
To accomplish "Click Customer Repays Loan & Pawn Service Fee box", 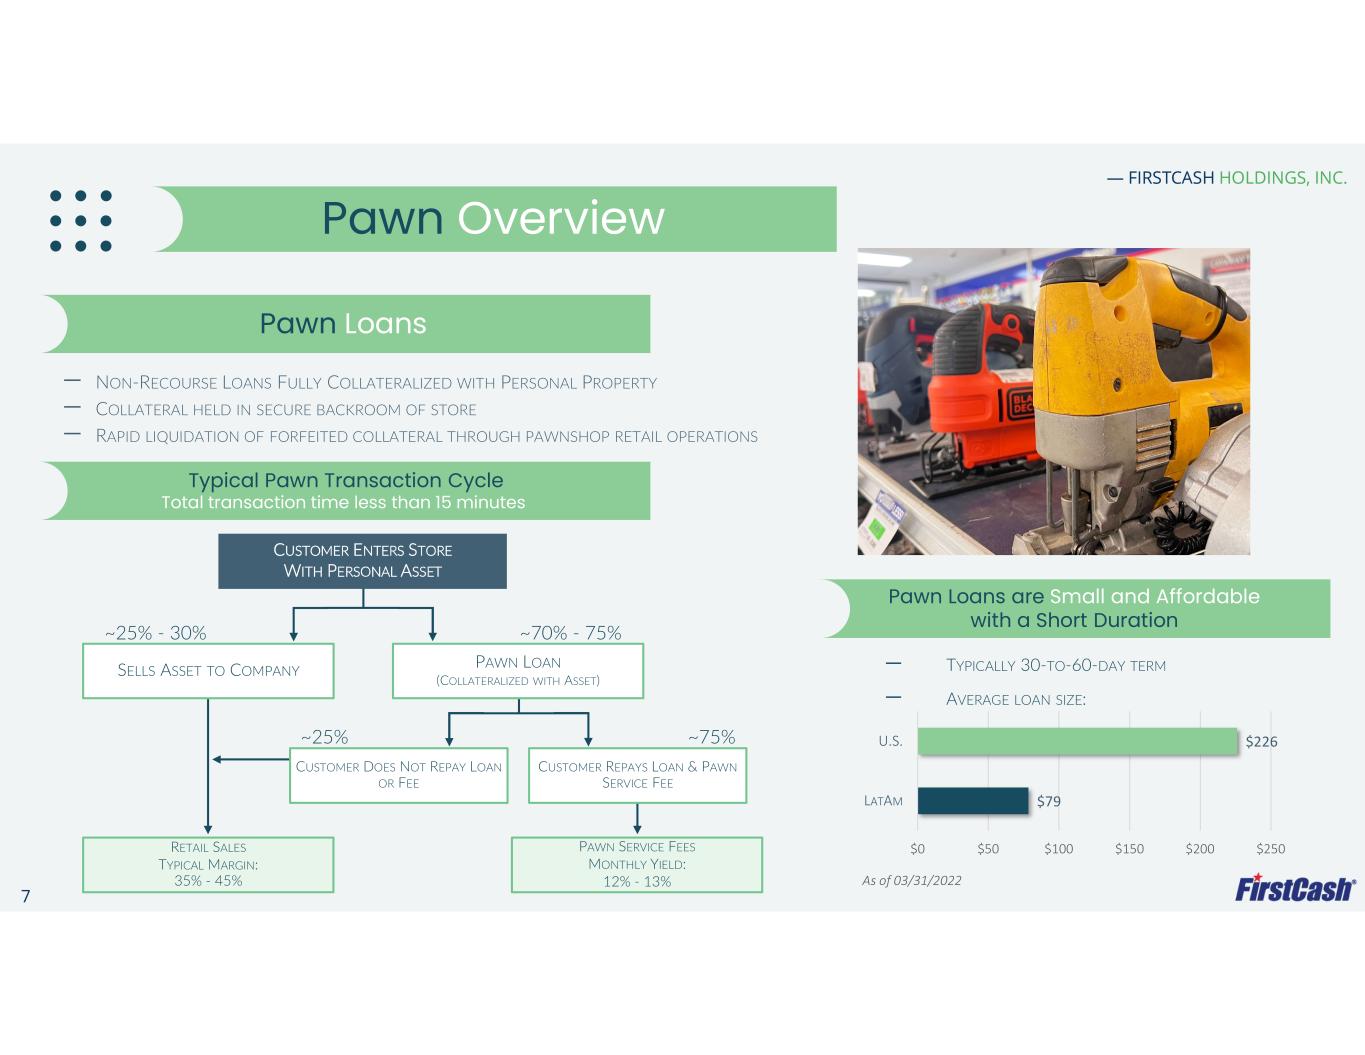I will point(637,774).
